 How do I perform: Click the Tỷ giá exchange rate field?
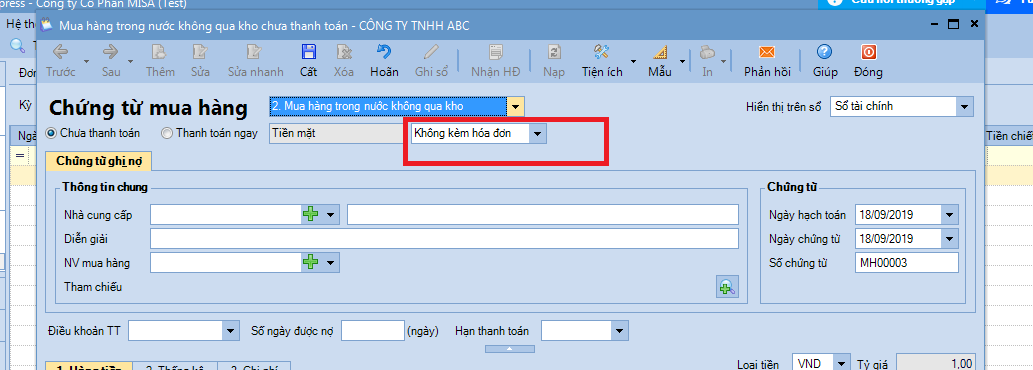click(935, 364)
